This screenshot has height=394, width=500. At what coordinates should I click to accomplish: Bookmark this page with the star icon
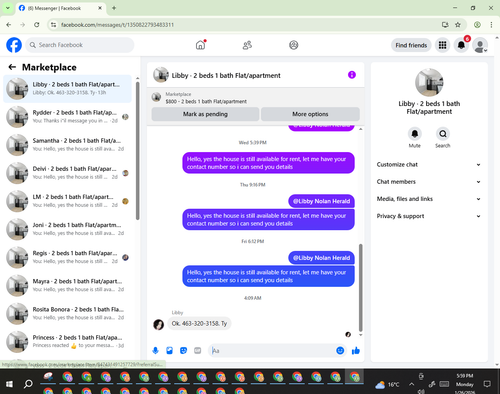458,25
